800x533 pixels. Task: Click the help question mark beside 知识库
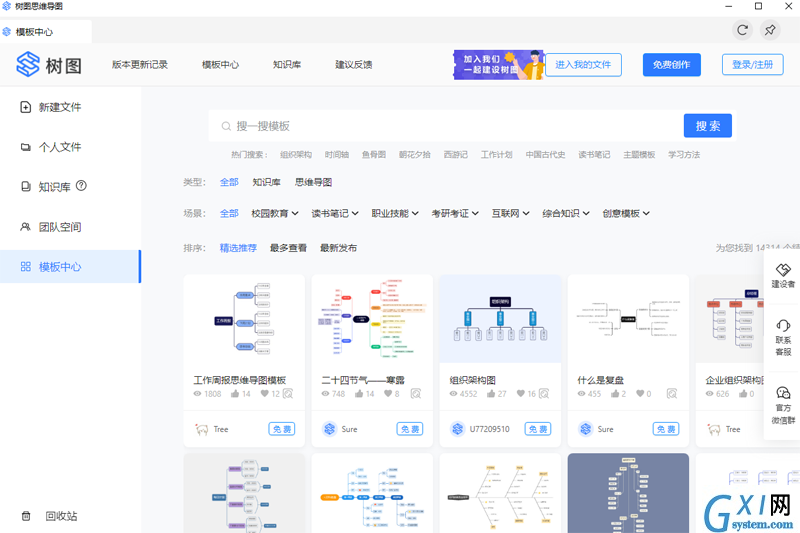(81, 186)
